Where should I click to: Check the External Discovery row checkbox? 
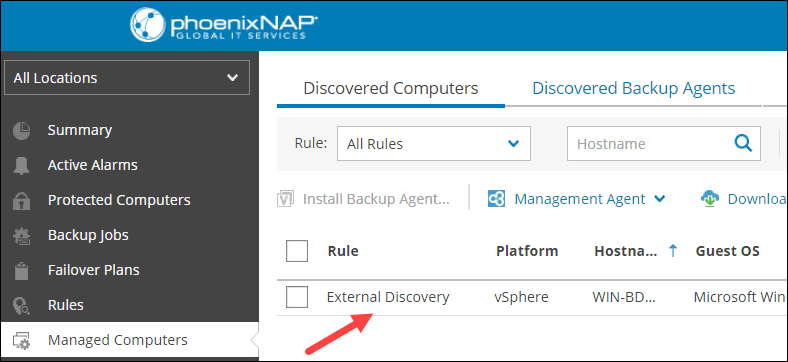tap(297, 297)
